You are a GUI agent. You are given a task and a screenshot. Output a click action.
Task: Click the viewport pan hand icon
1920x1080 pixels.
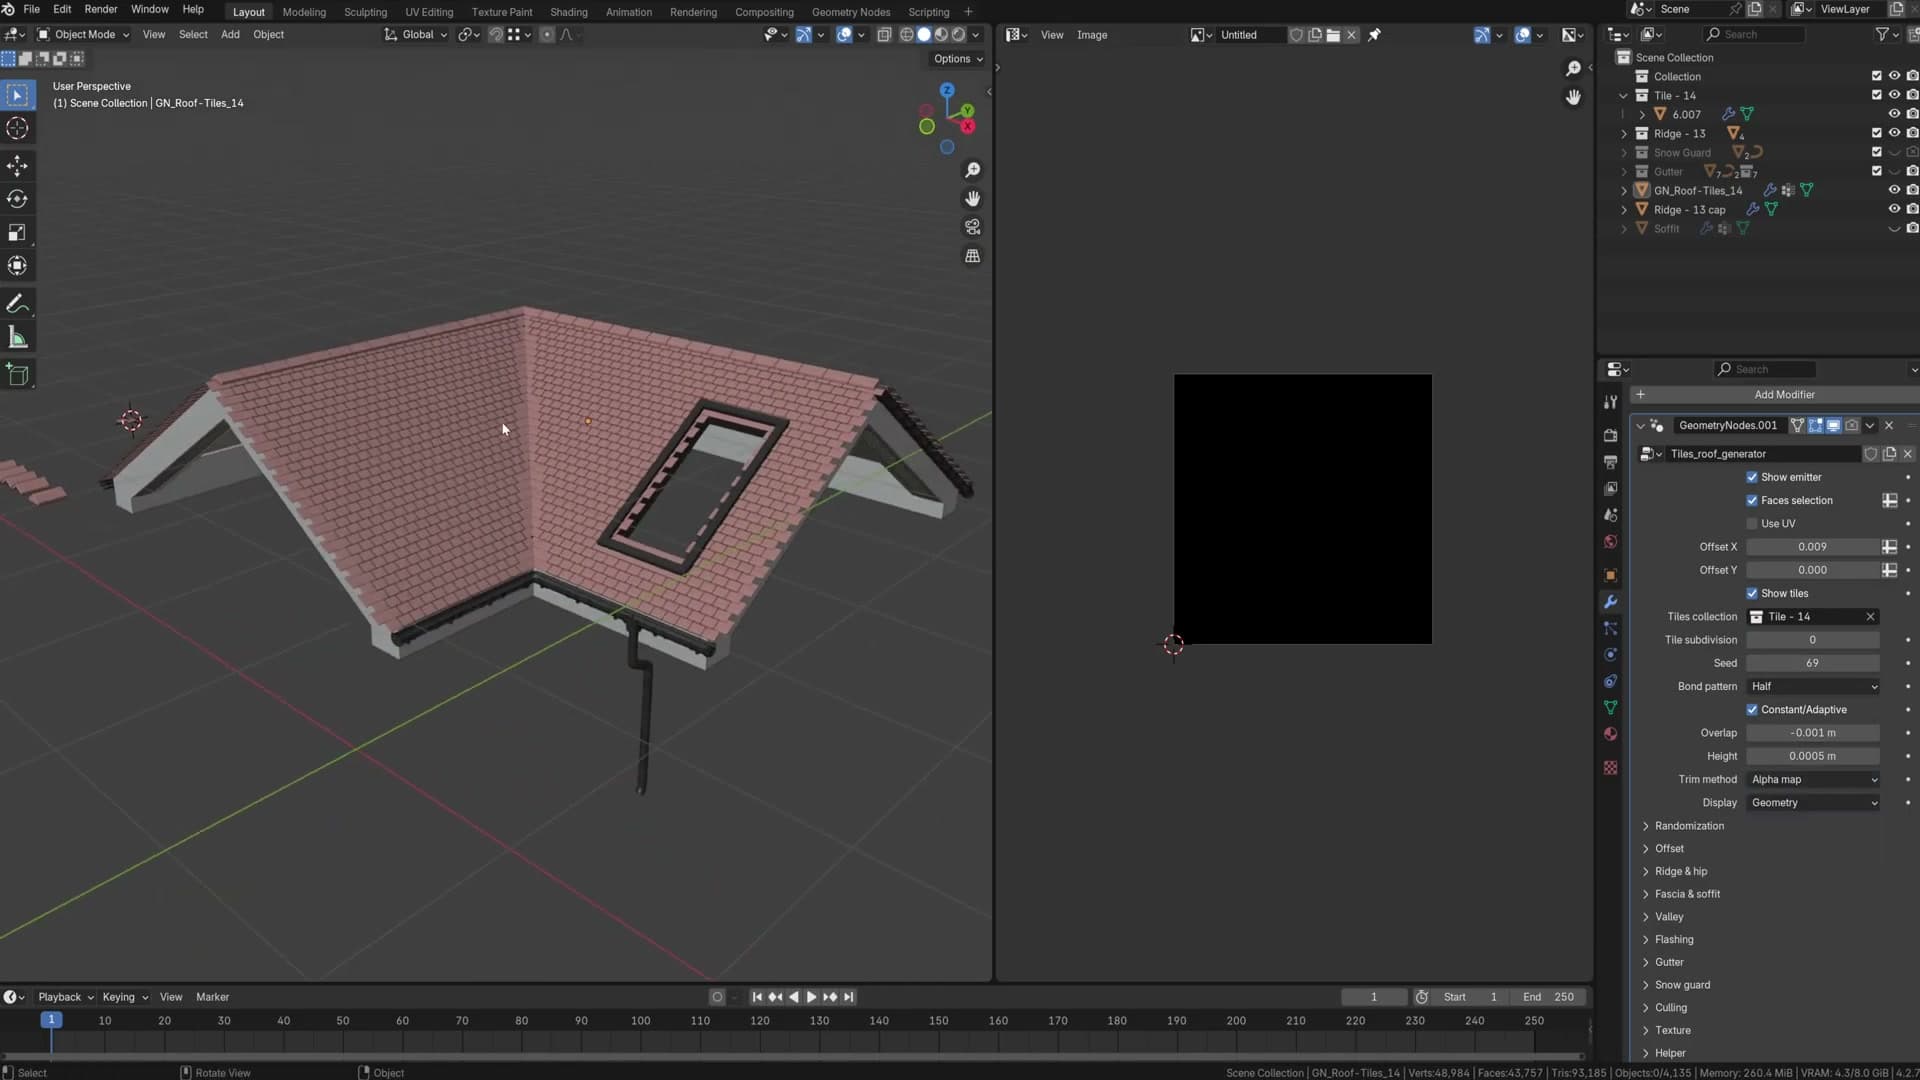[x=972, y=199]
